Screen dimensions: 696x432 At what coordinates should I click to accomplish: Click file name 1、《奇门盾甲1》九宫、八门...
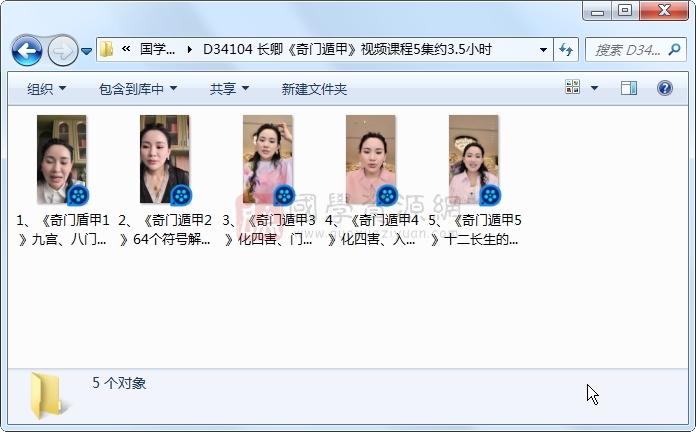62,230
